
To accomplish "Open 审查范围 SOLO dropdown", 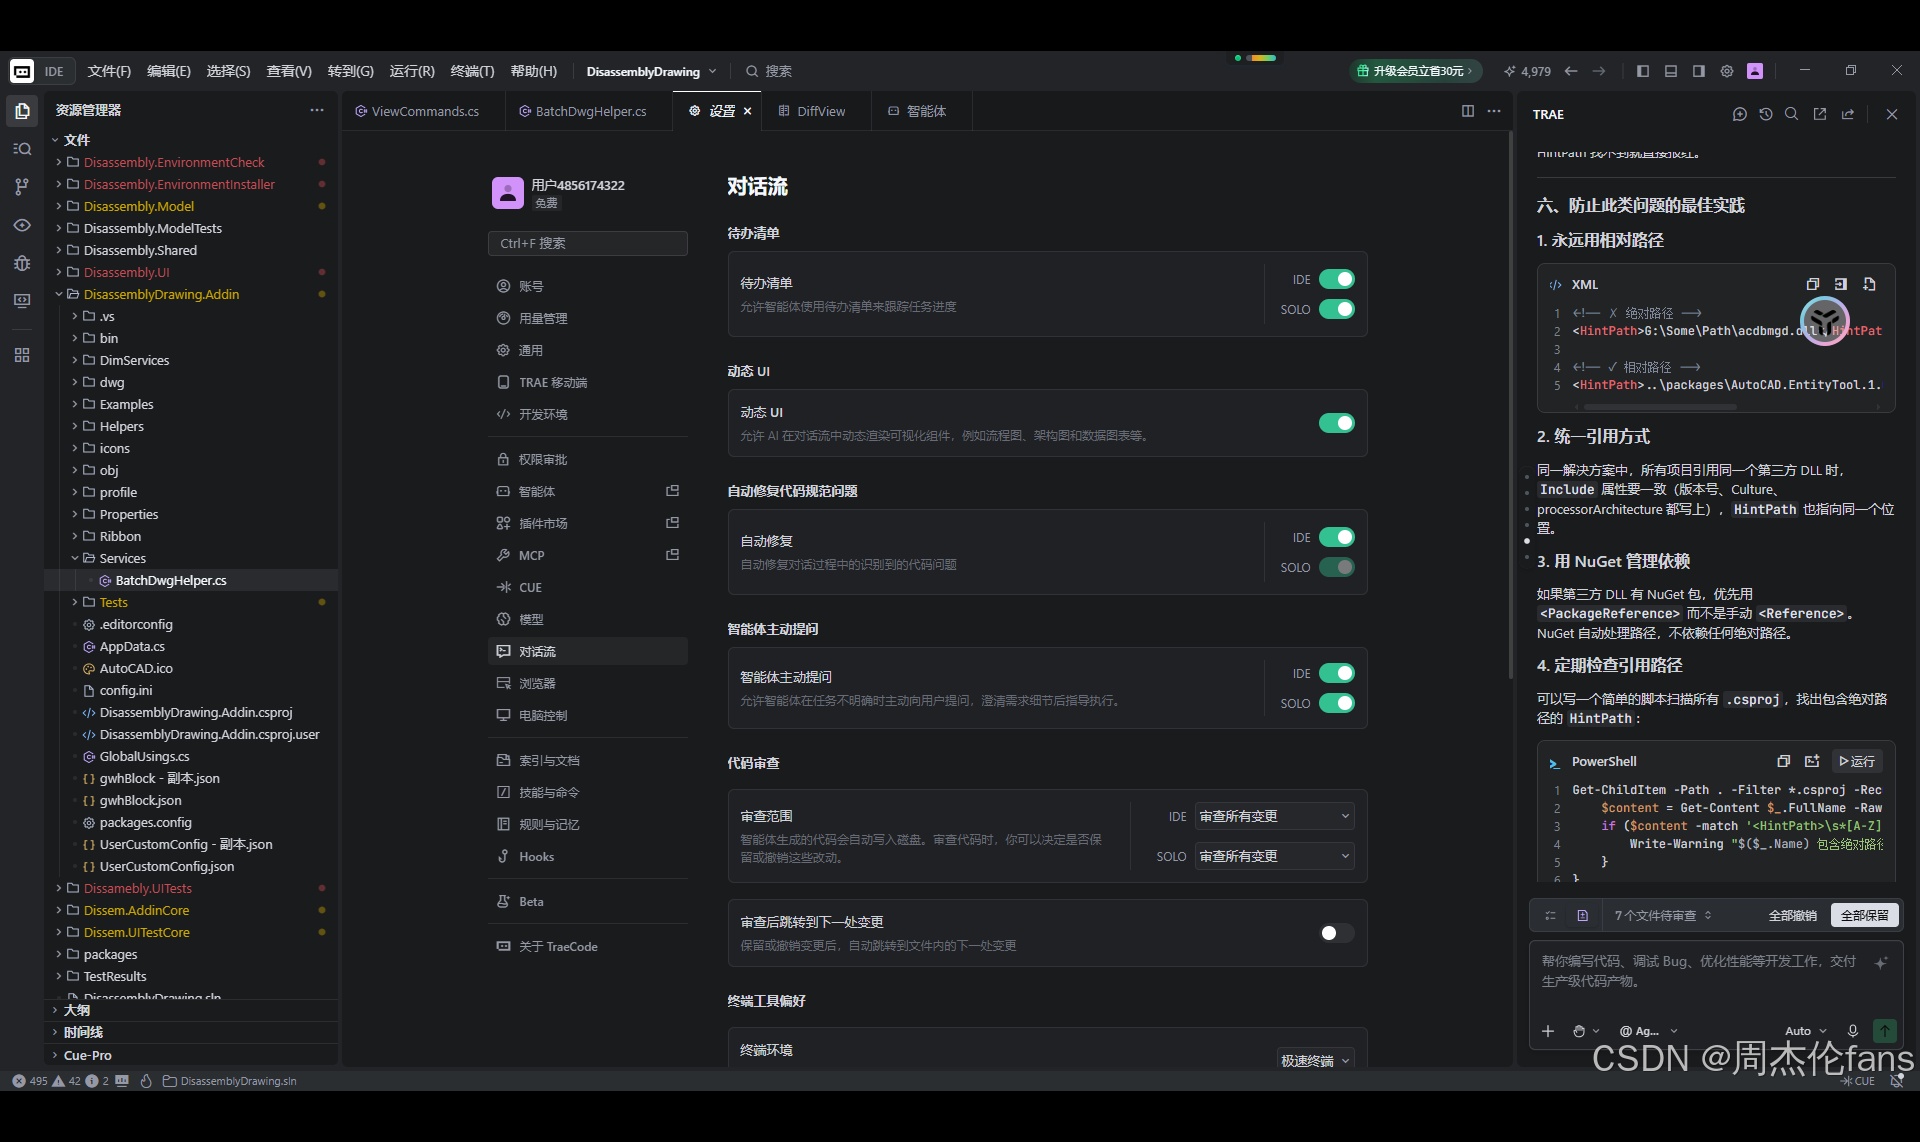I will [1275, 856].
